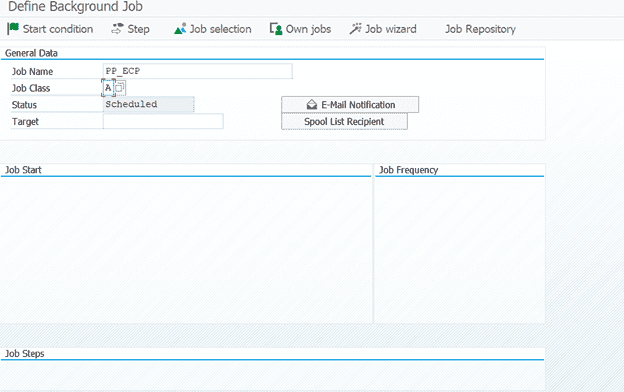Click the General Data section header
624x392 pixels.
pos(31,53)
